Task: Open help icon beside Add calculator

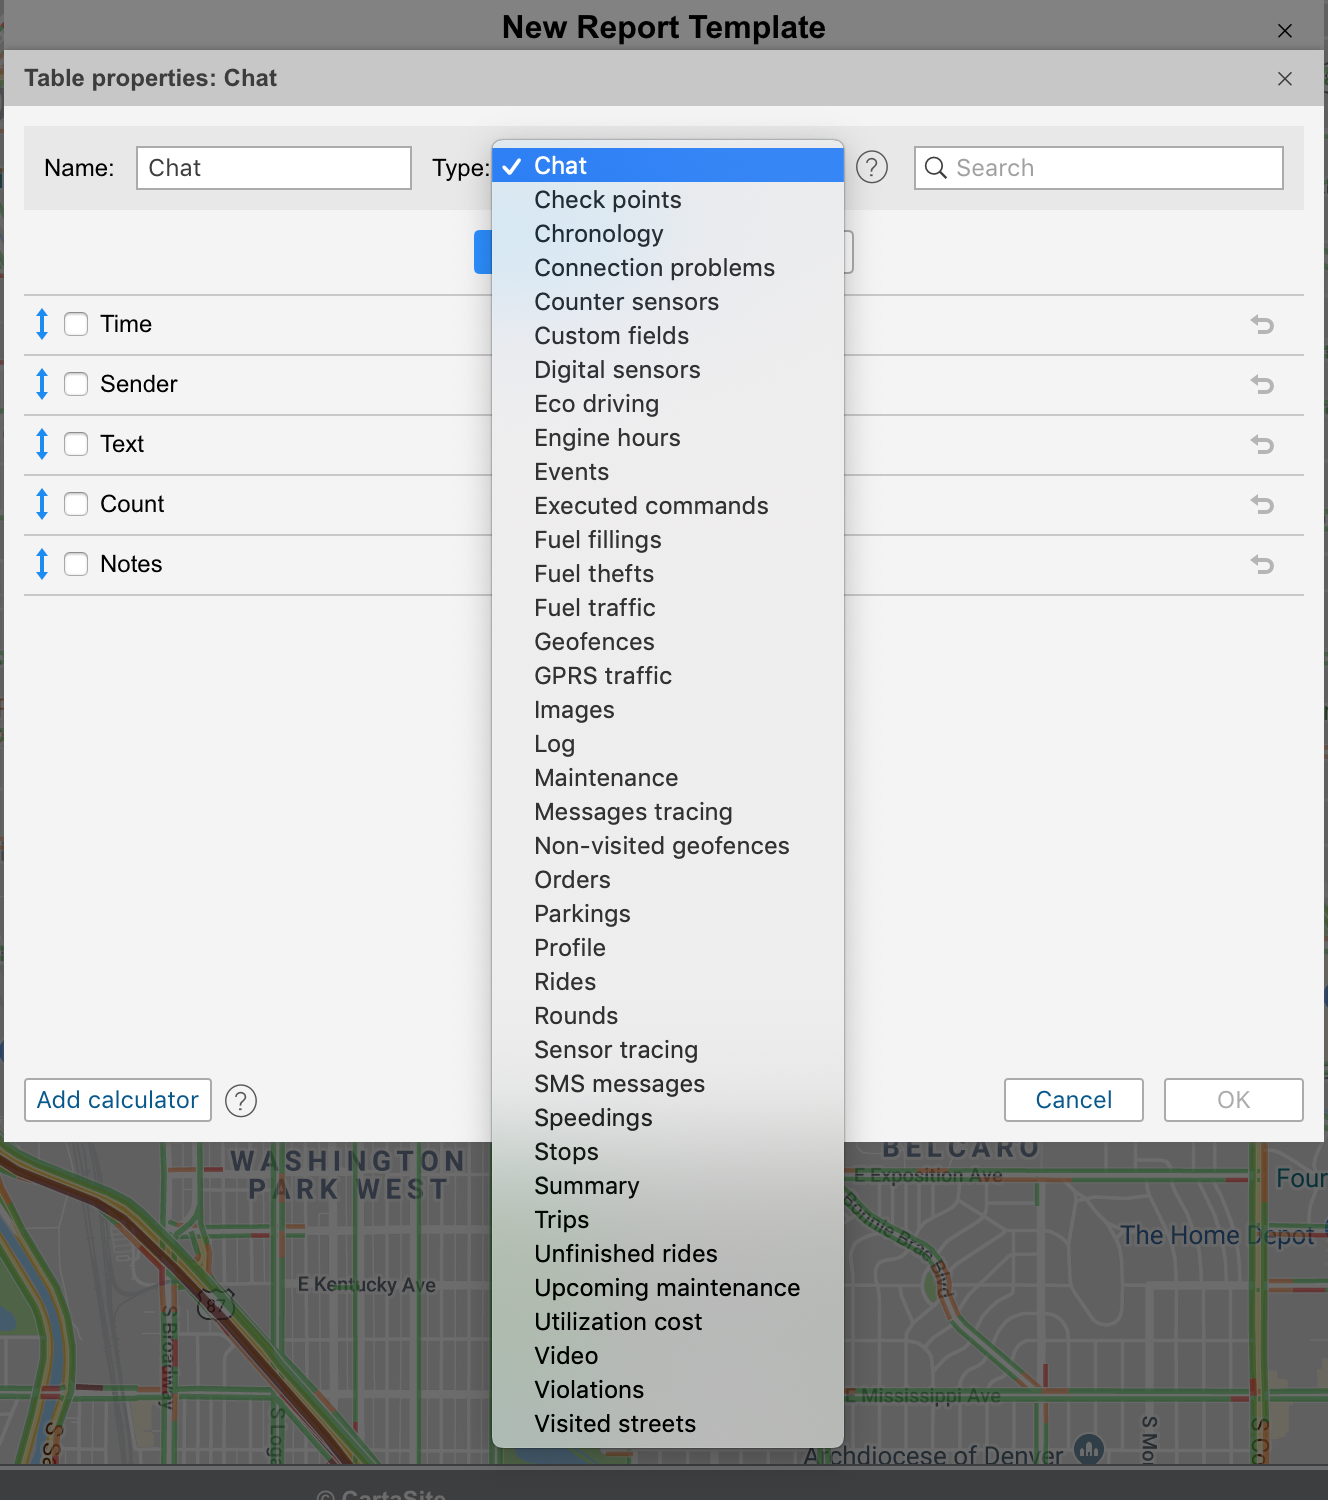Action: click(x=241, y=1100)
